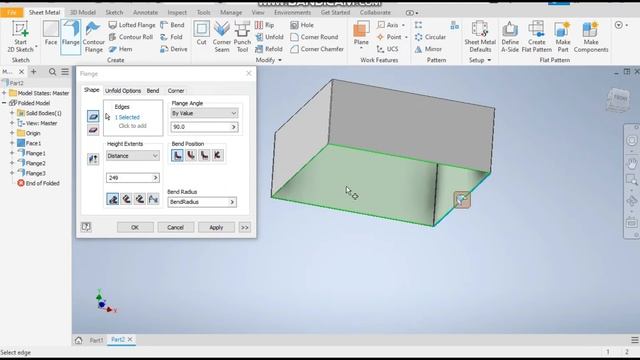Start a 2D Sketch
This screenshot has height=360, width=640.
tap(20, 36)
